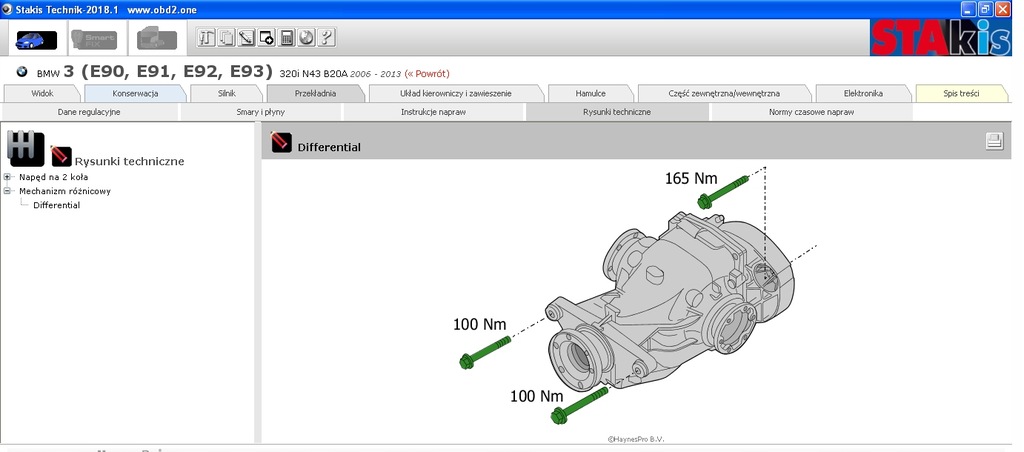
Task: Restore down the Stakis Technik window
Action: tap(985, 9)
